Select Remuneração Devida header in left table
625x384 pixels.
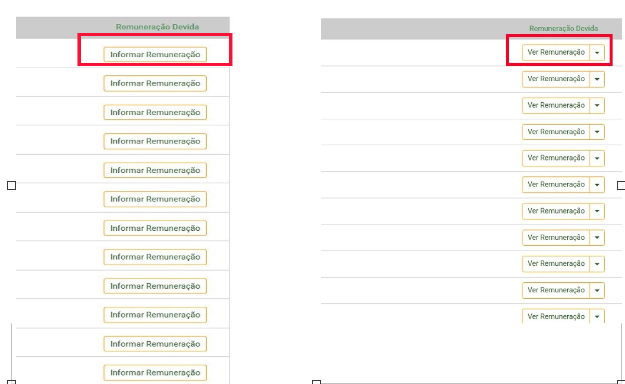click(157, 27)
